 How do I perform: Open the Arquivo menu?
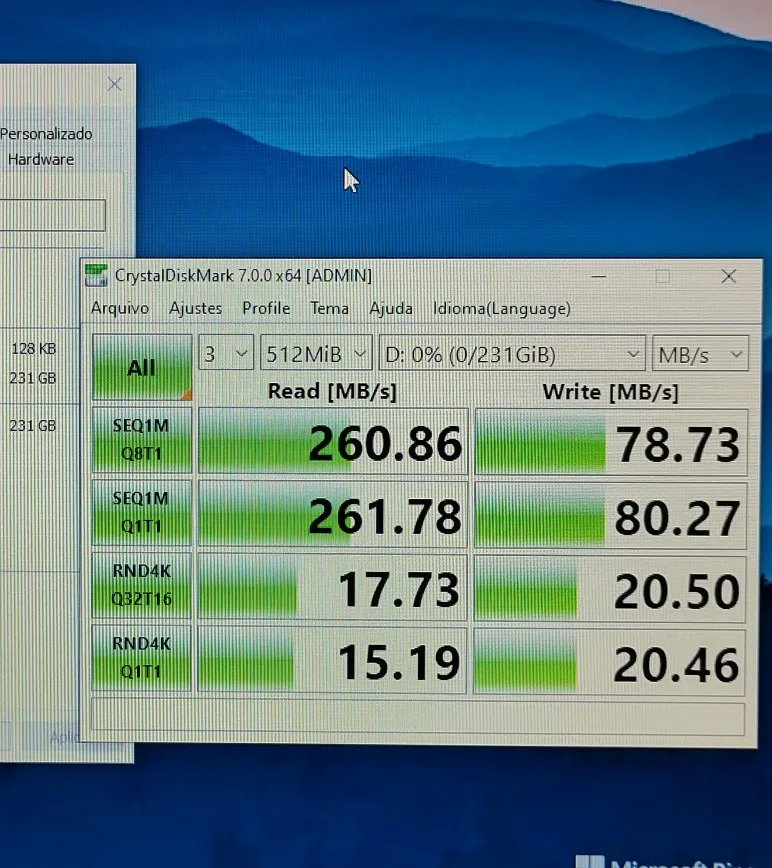click(x=120, y=308)
